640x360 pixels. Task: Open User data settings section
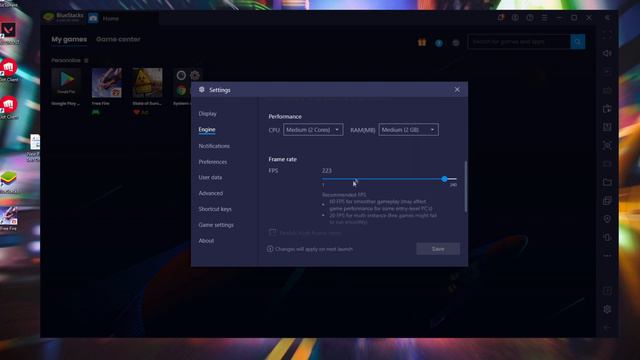pyautogui.click(x=210, y=177)
